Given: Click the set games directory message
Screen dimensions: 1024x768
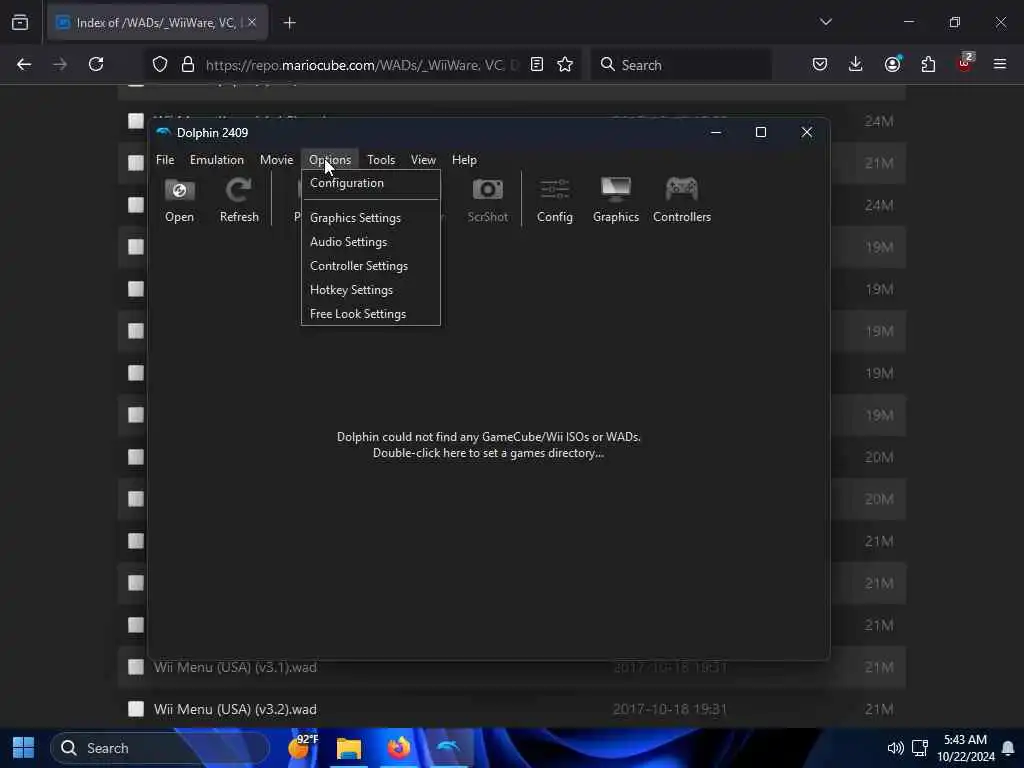Looking at the screenshot, I should pyautogui.click(x=488, y=445).
